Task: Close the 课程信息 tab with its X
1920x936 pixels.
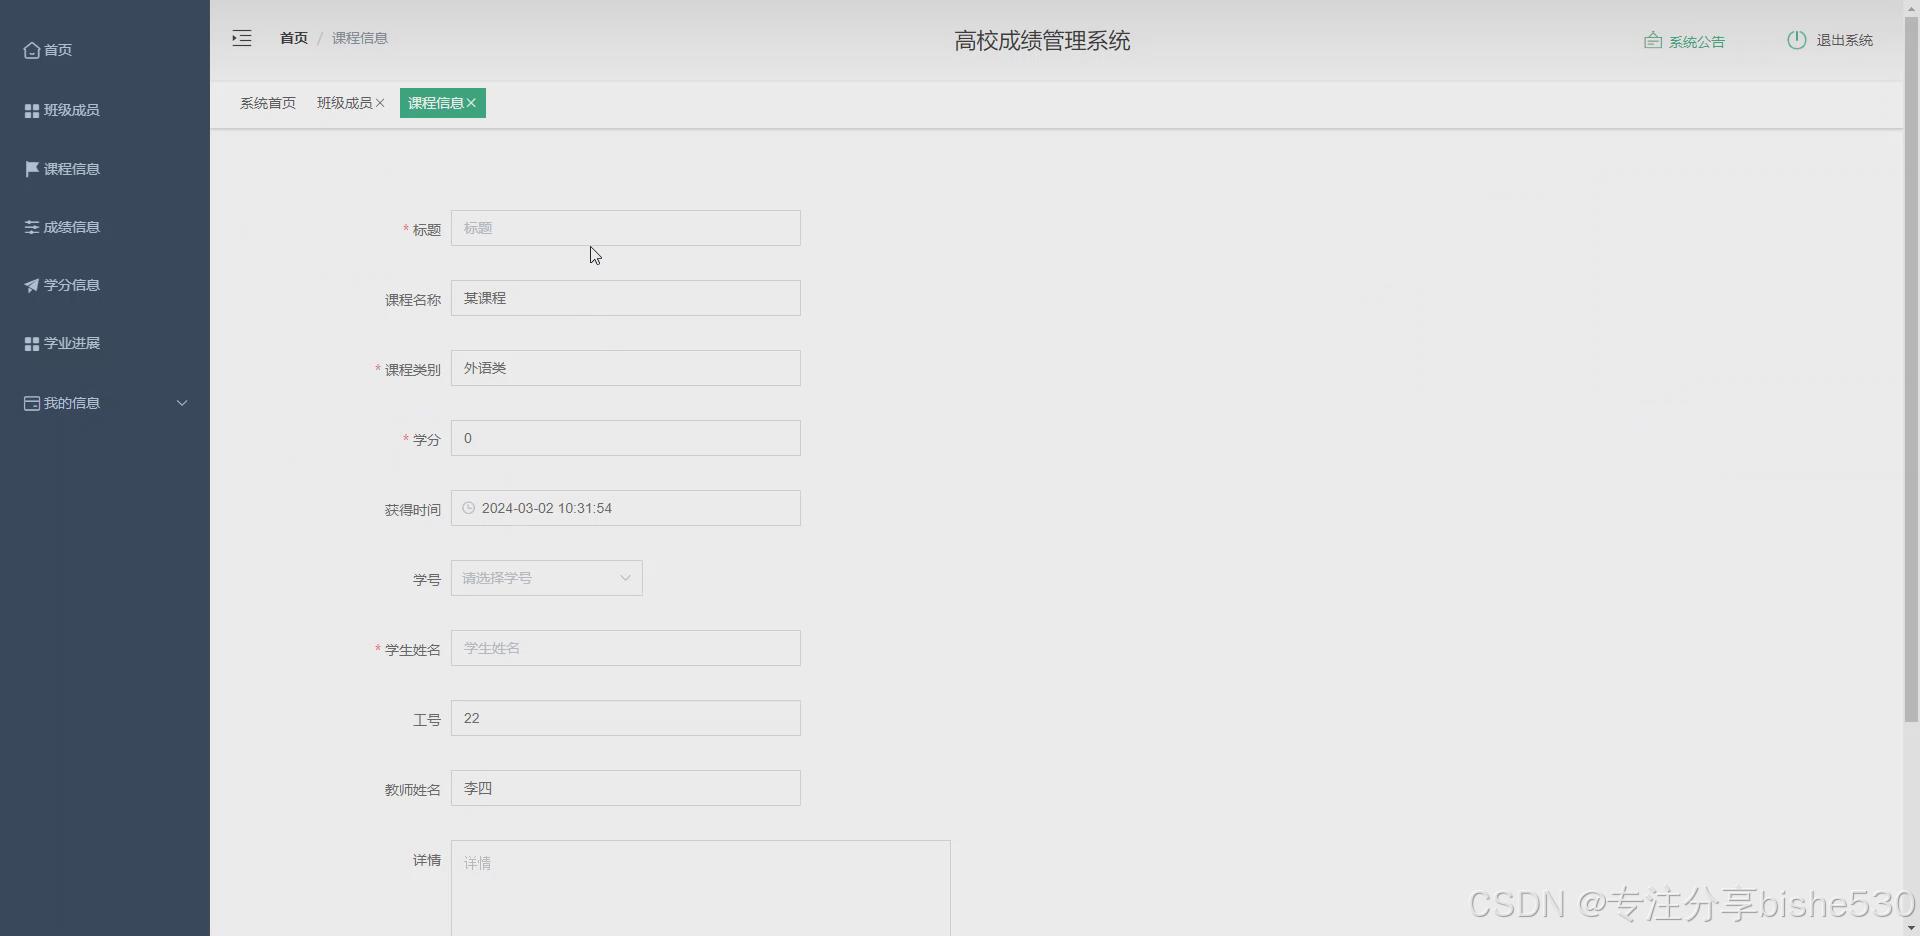Action: (x=471, y=103)
